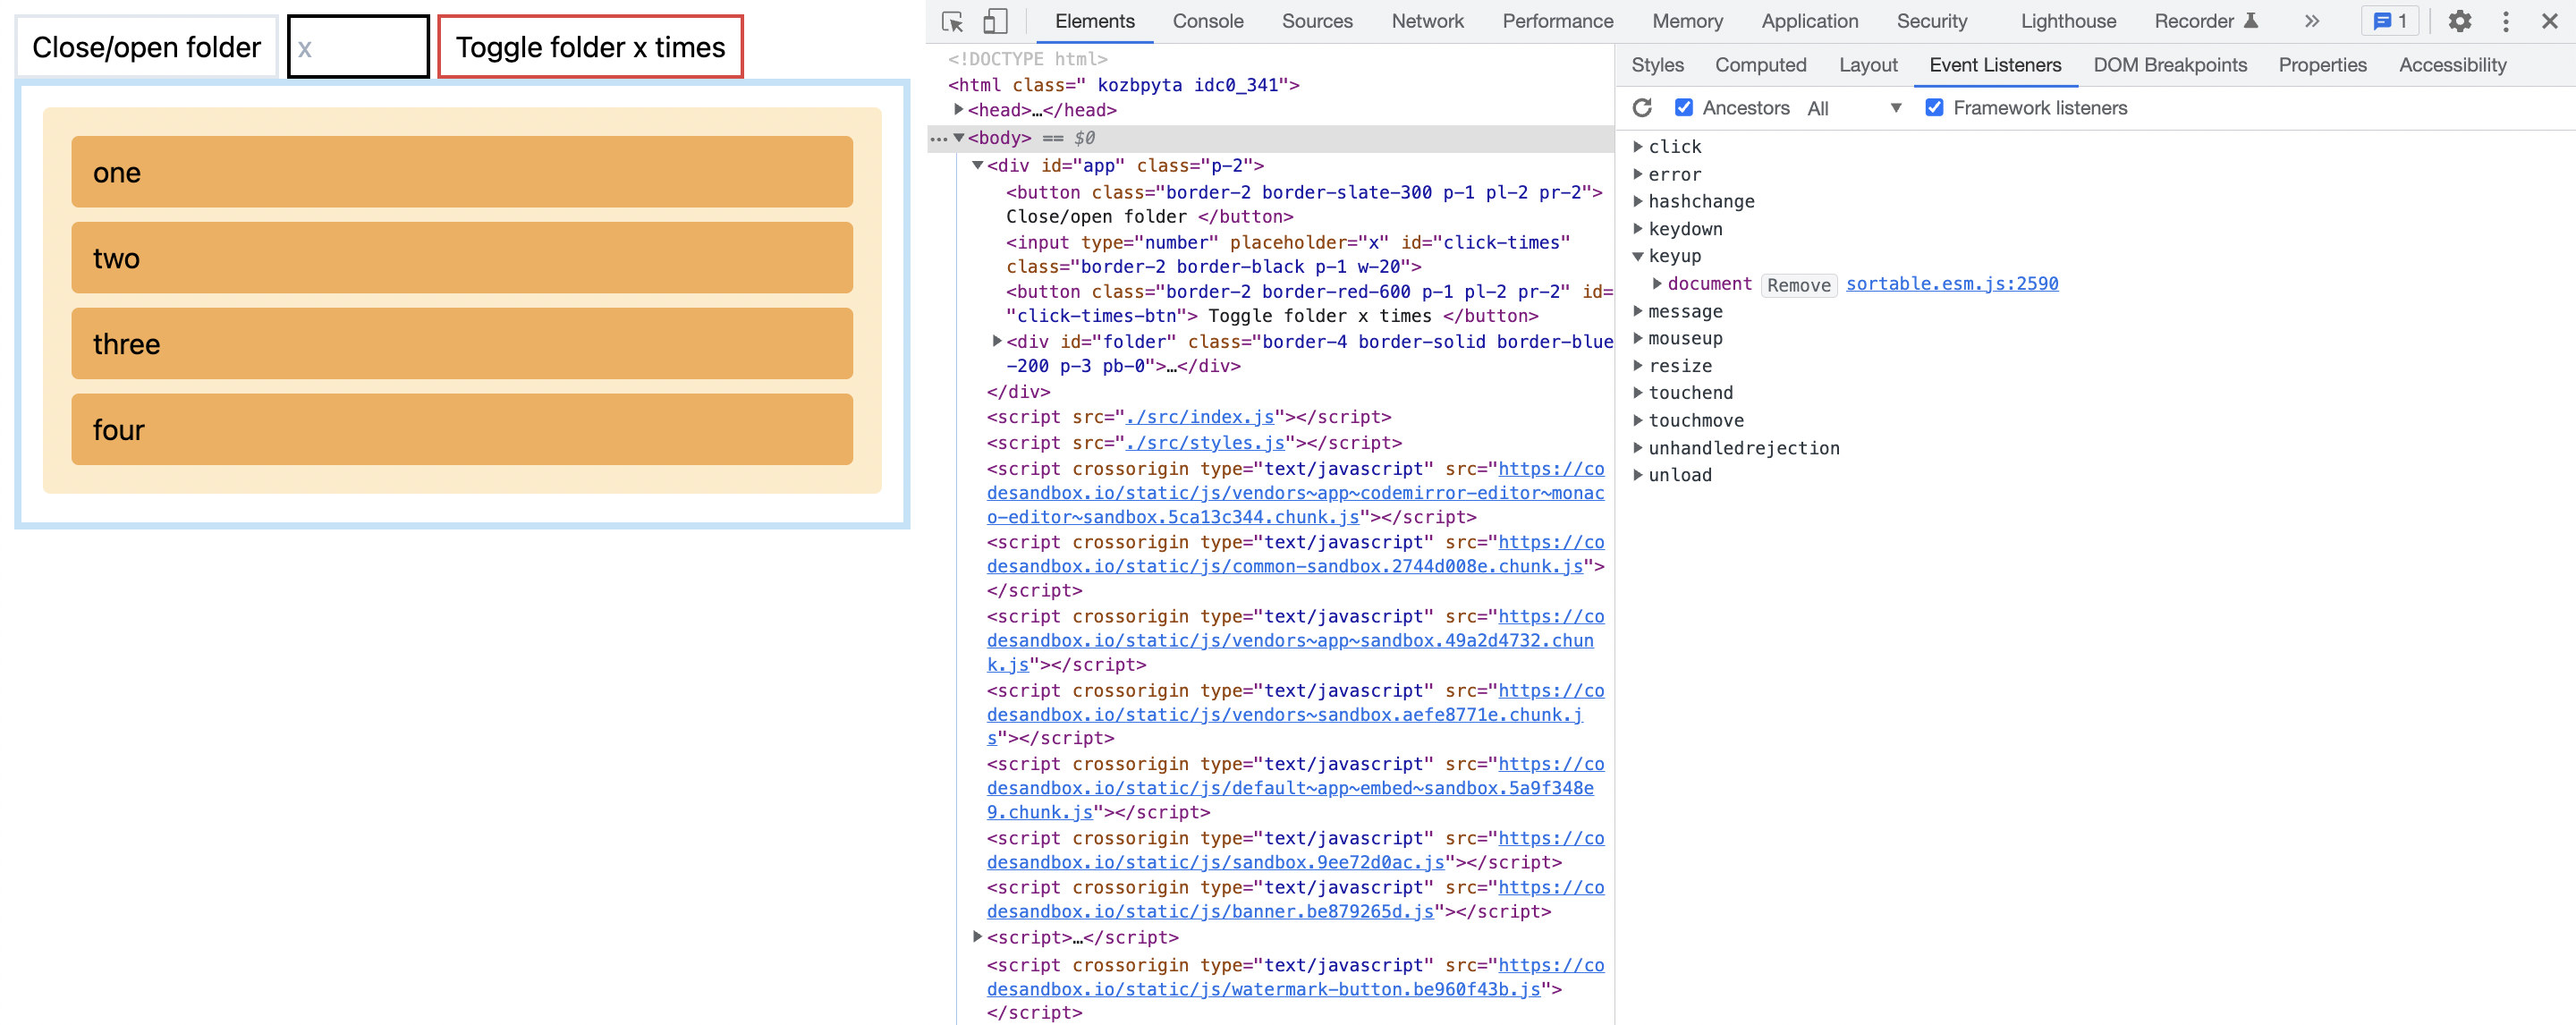Activate the inspect element picker icon
The width and height of the screenshot is (2576, 1025).
point(952,21)
